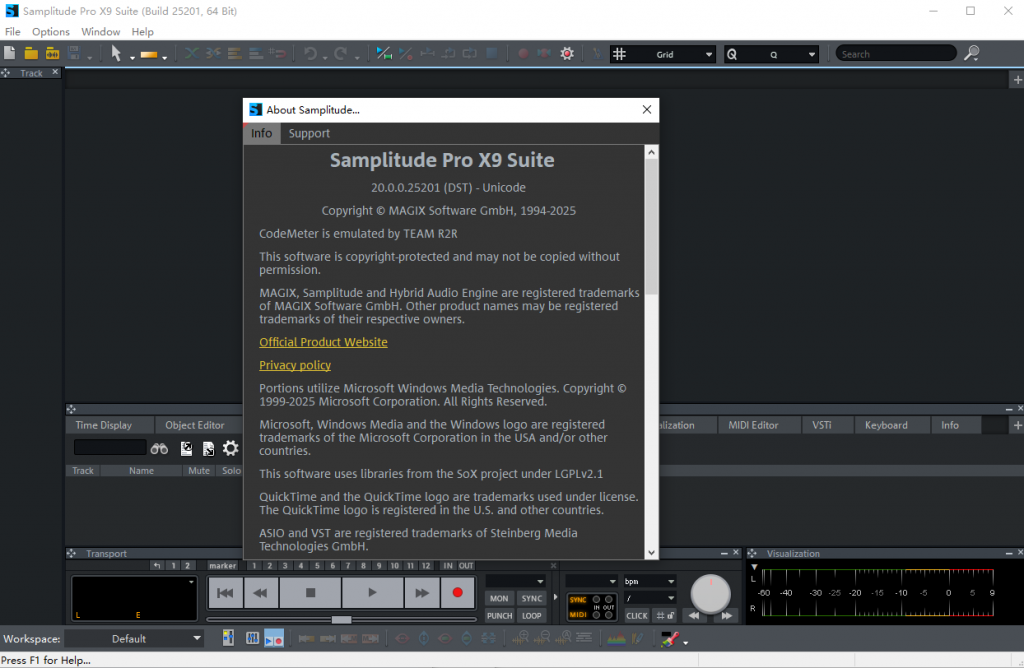Click the play cursor marker icon in toolbar

click(384, 54)
